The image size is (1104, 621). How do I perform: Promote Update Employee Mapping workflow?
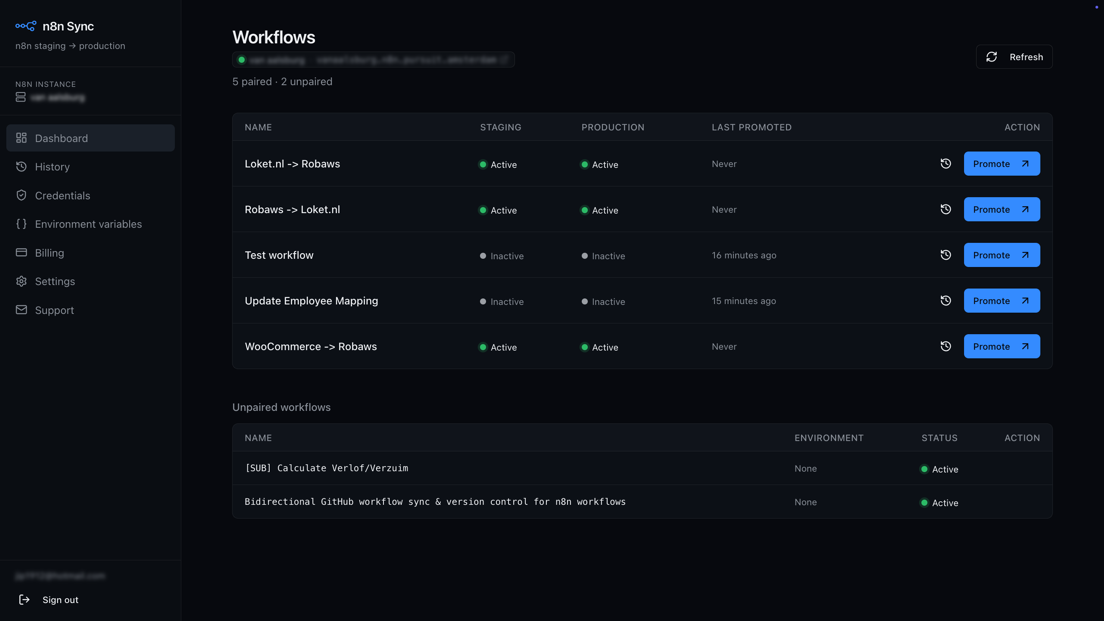[1001, 301]
